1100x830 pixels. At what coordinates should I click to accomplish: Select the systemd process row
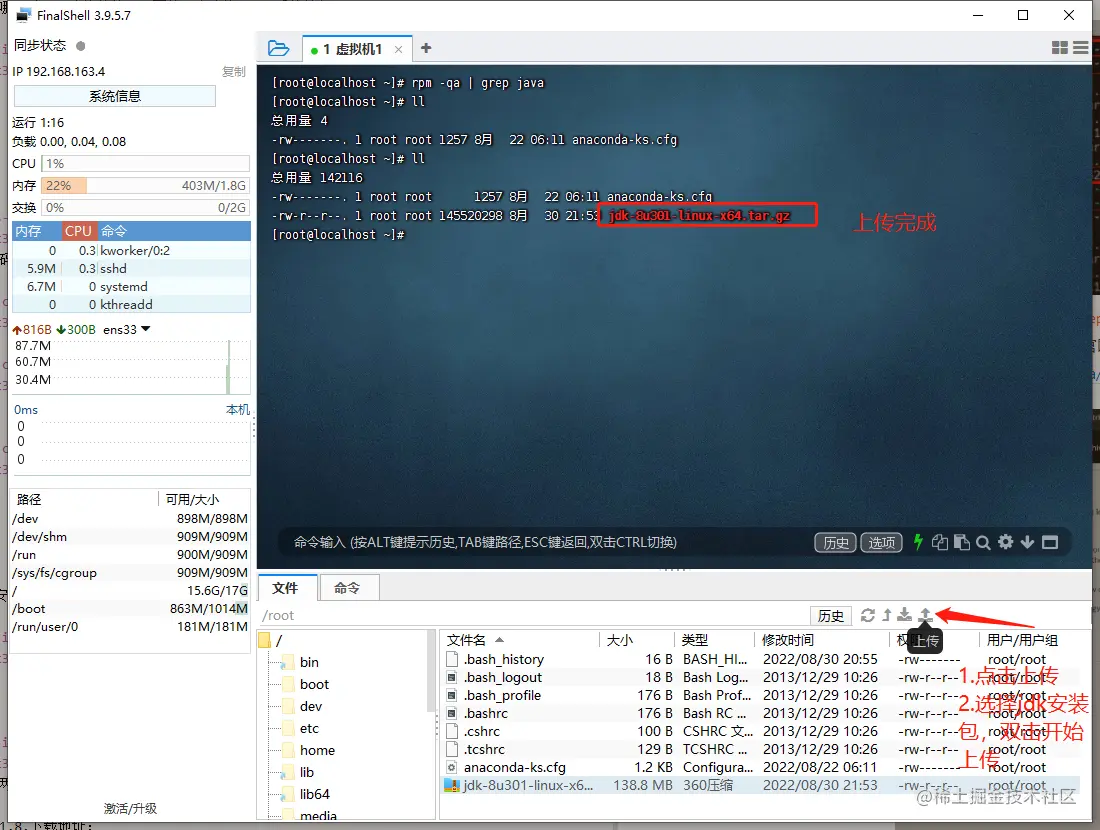(131, 286)
